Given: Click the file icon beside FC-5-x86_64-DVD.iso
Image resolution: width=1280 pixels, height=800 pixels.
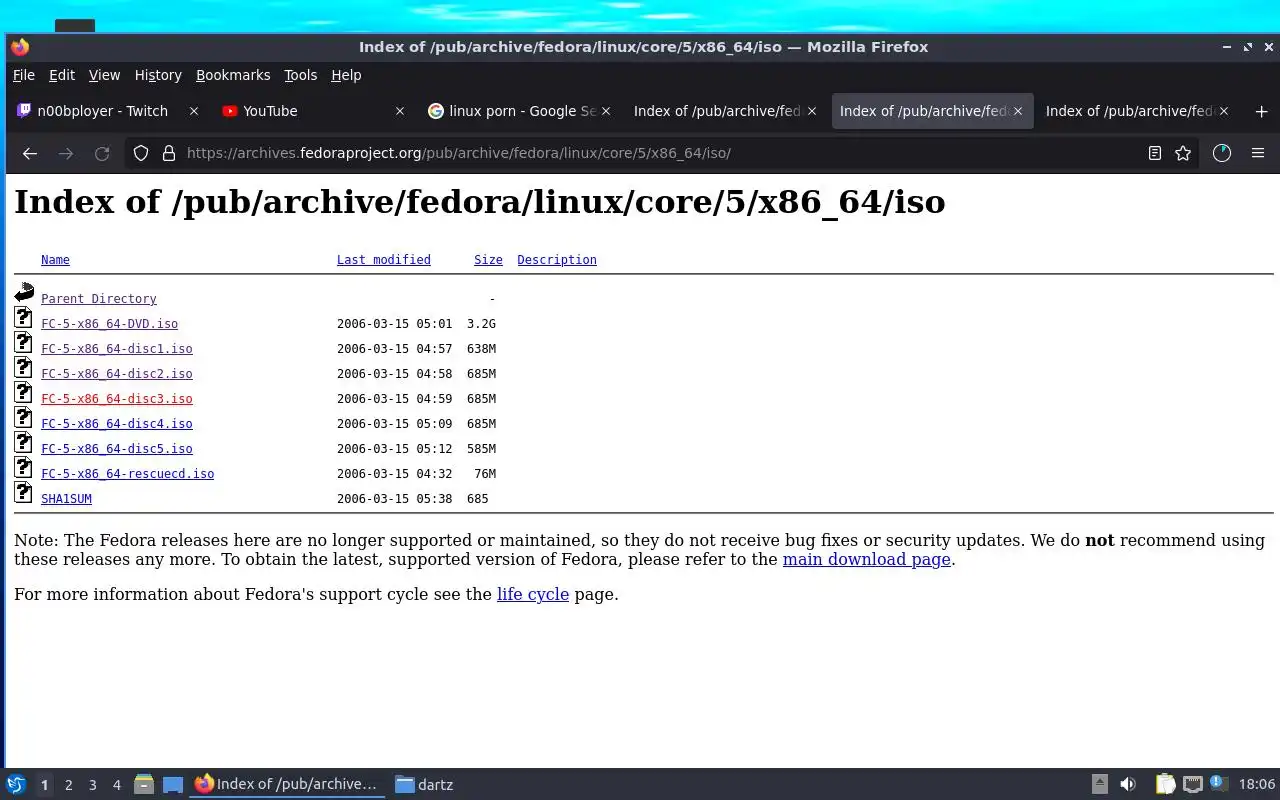Looking at the screenshot, I should (x=24, y=317).
